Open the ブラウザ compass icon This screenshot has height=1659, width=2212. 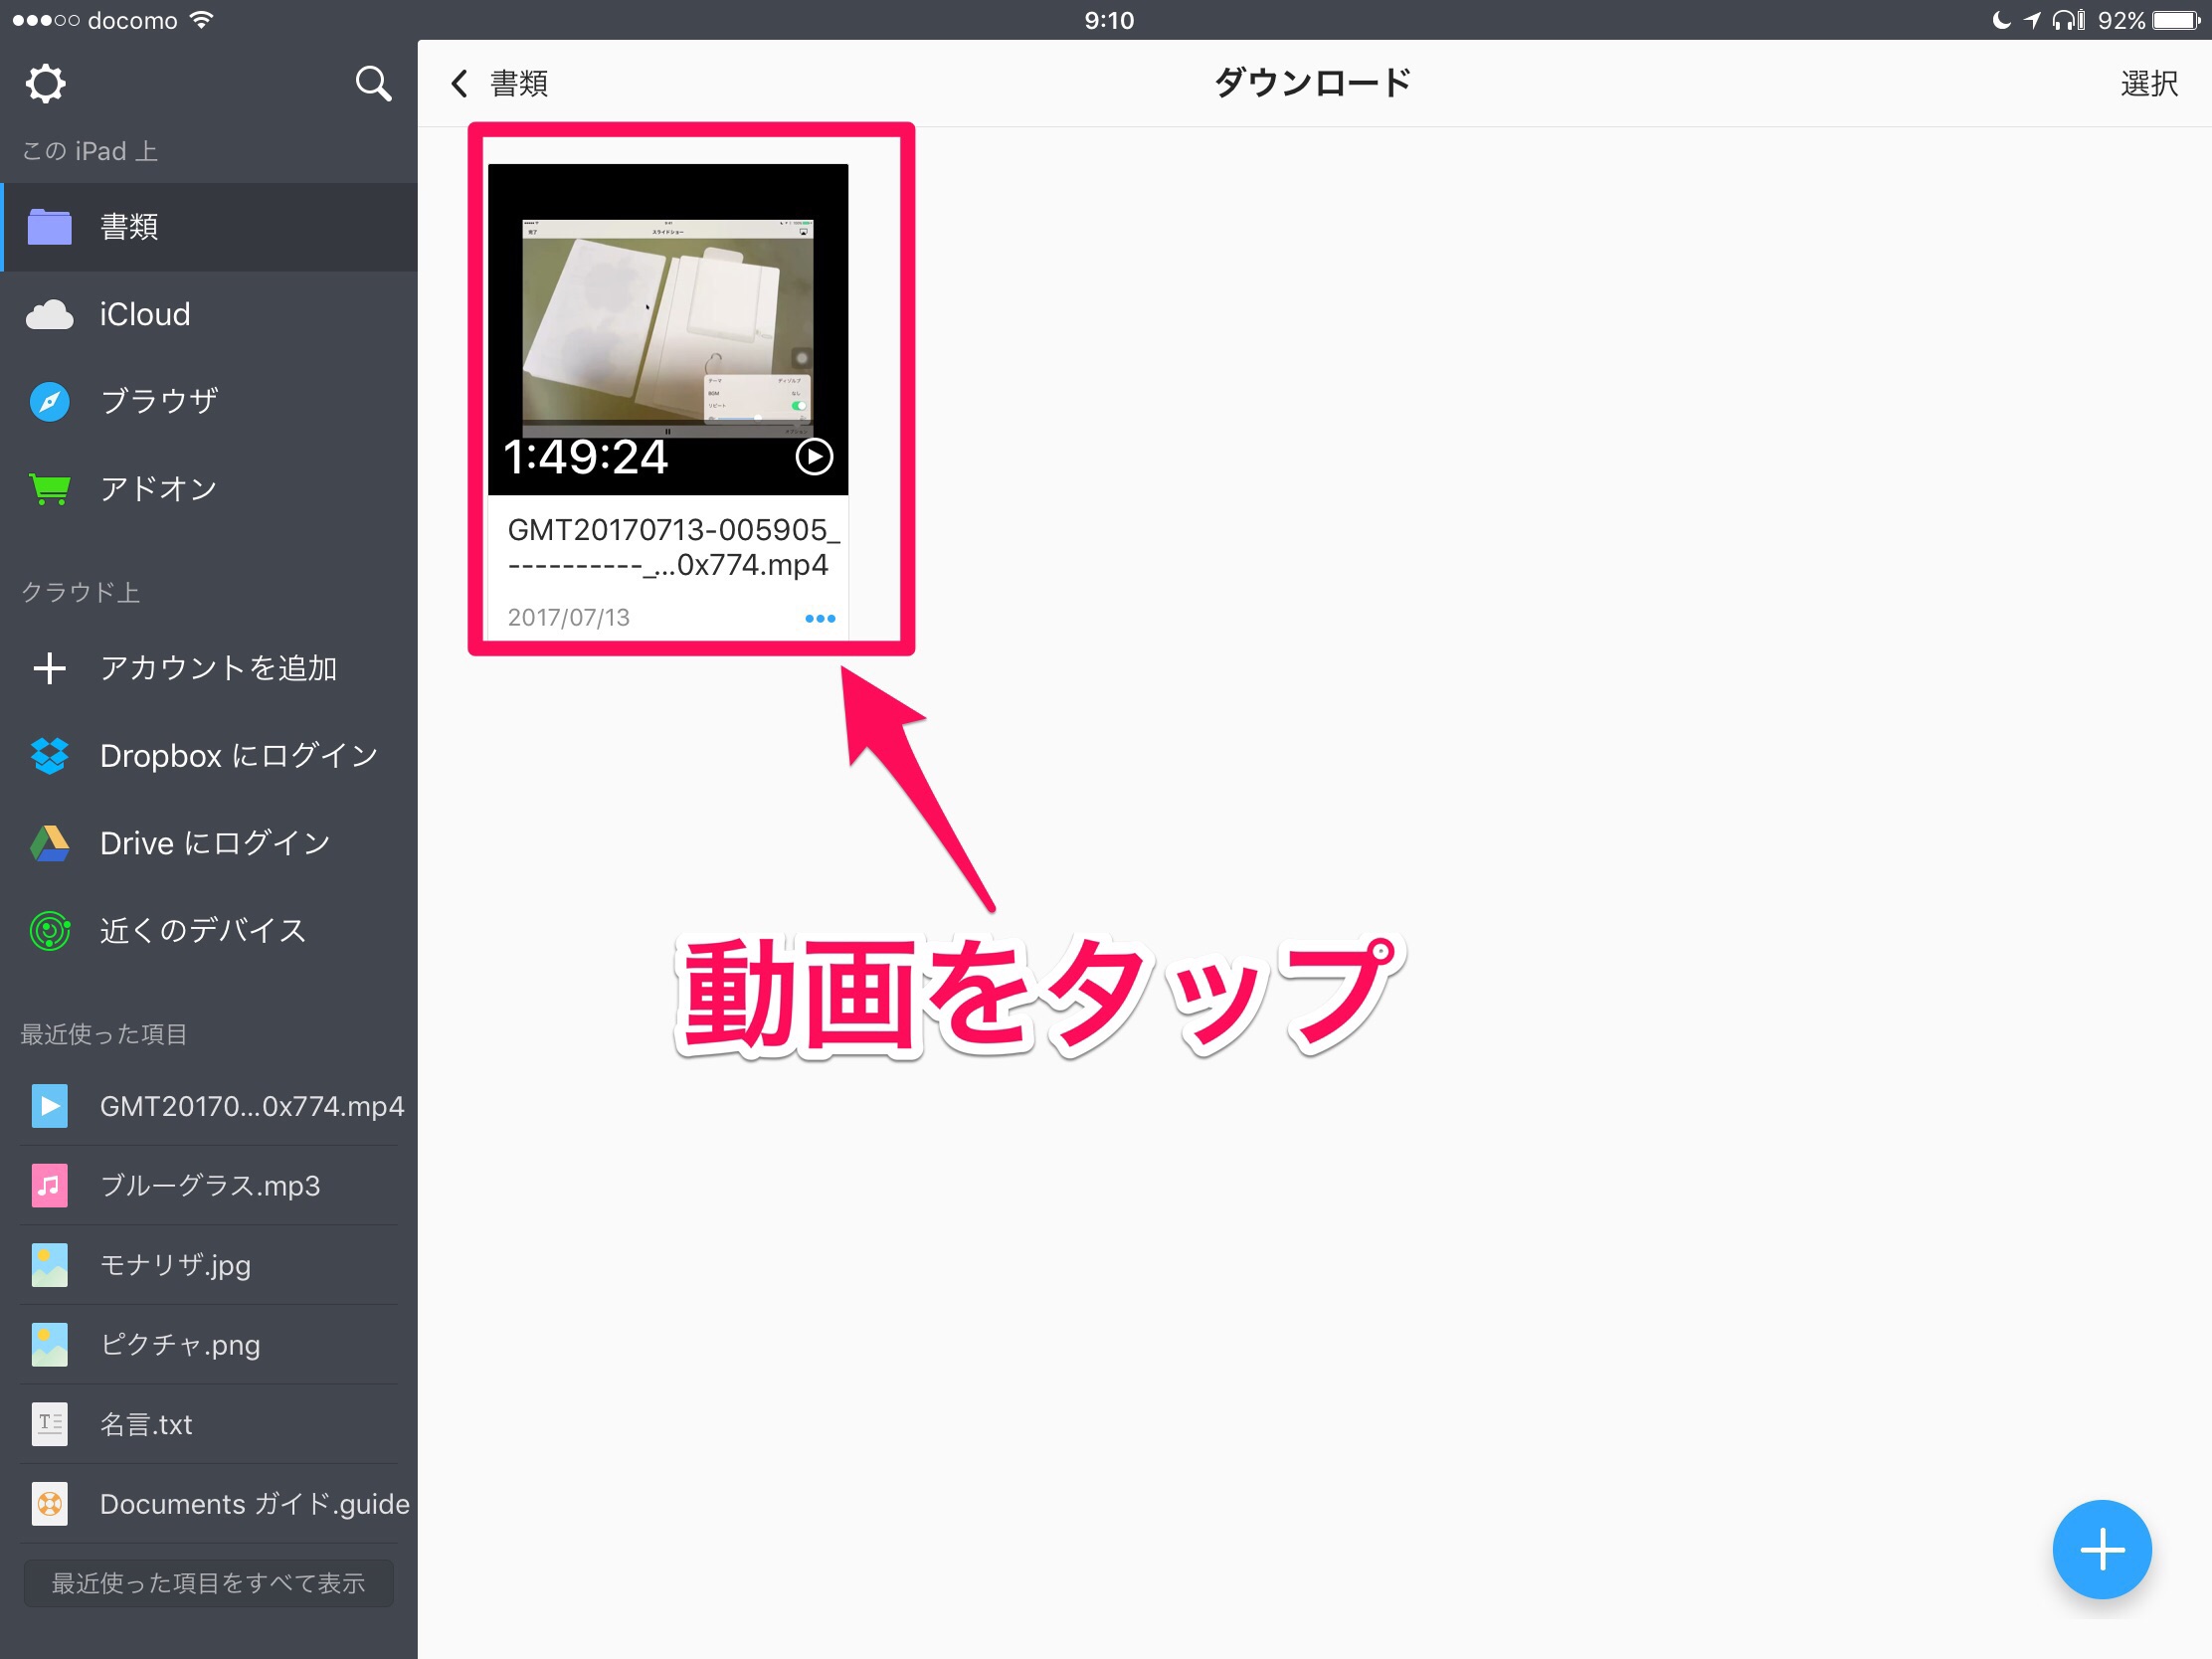point(49,402)
